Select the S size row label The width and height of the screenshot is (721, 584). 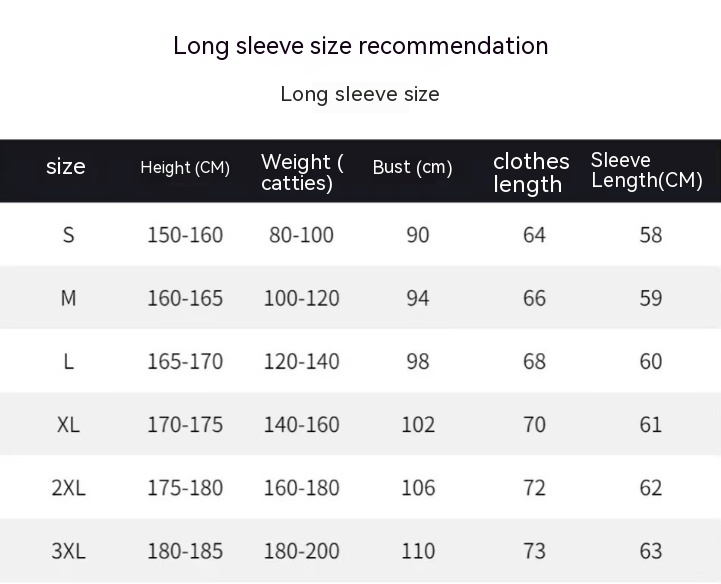pos(68,235)
